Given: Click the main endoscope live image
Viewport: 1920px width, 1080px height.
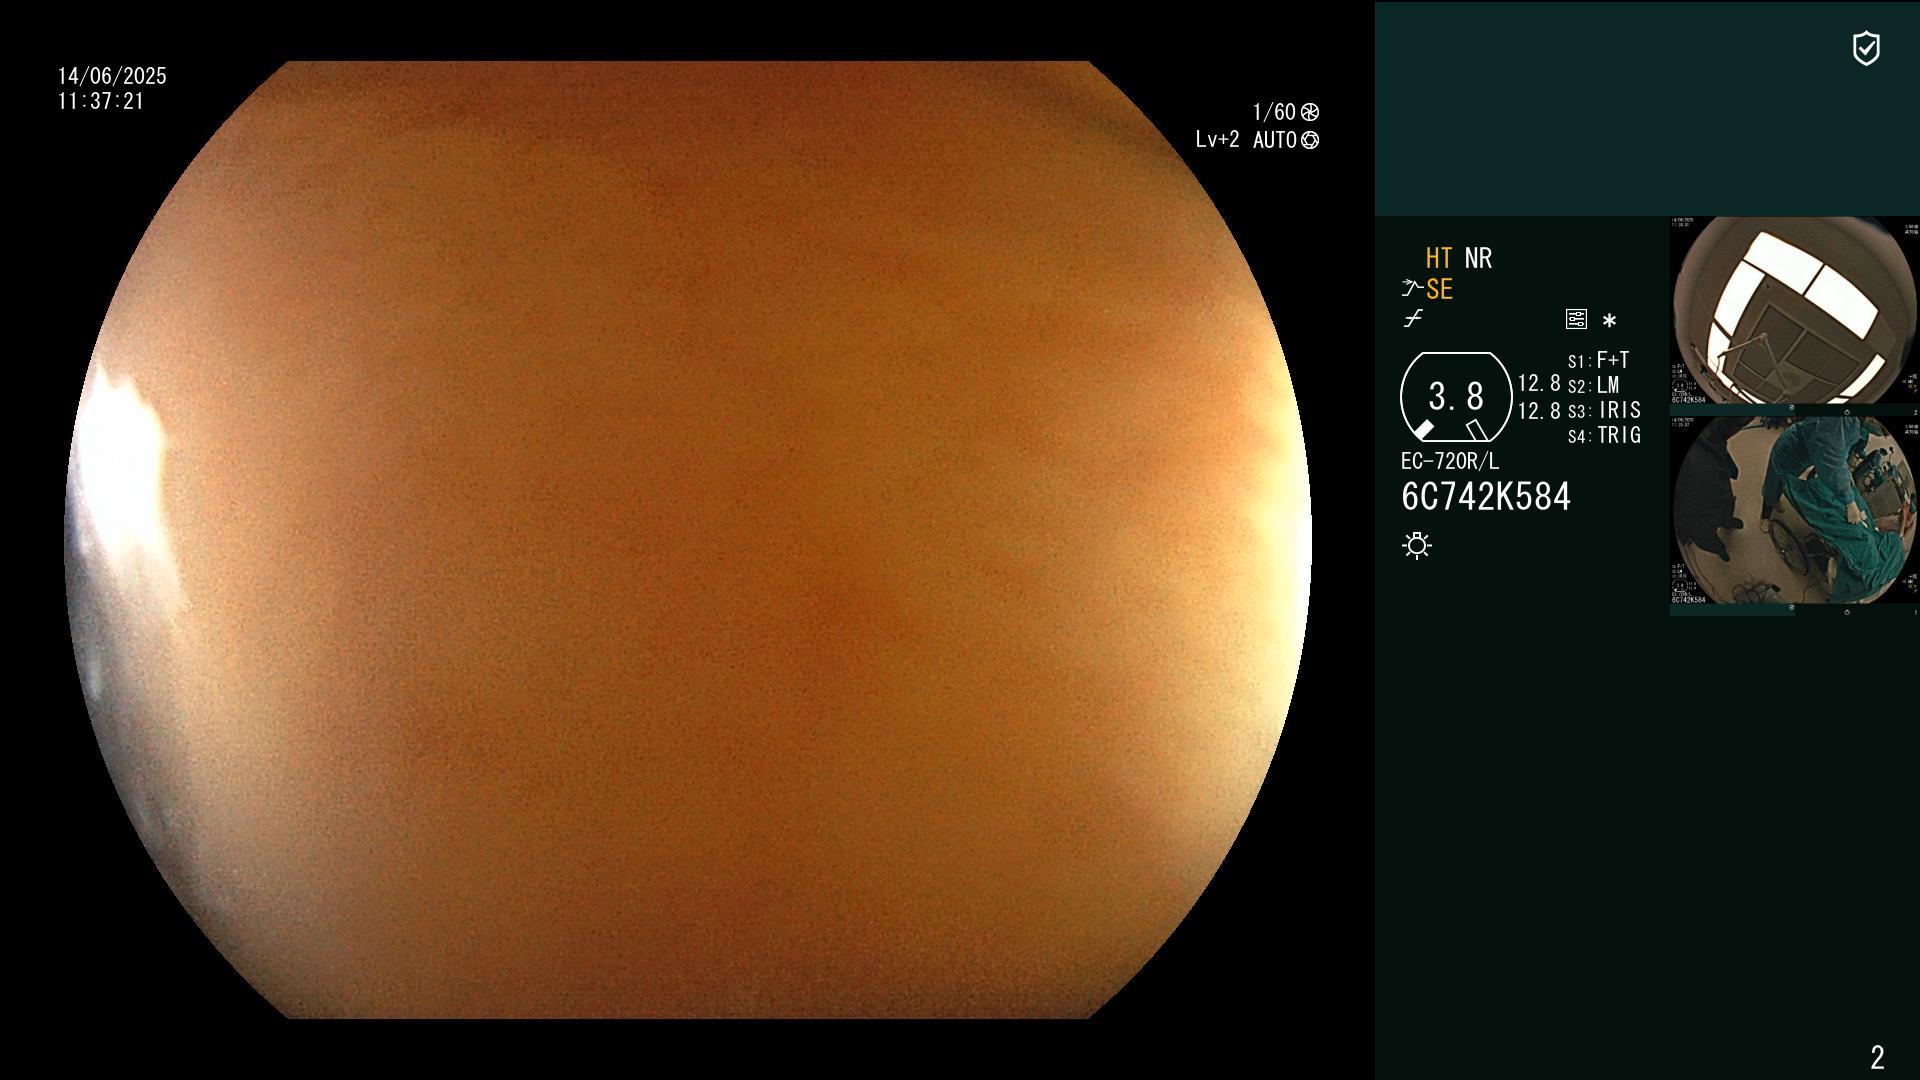Looking at the screenshot, I should tap(688, 540).
